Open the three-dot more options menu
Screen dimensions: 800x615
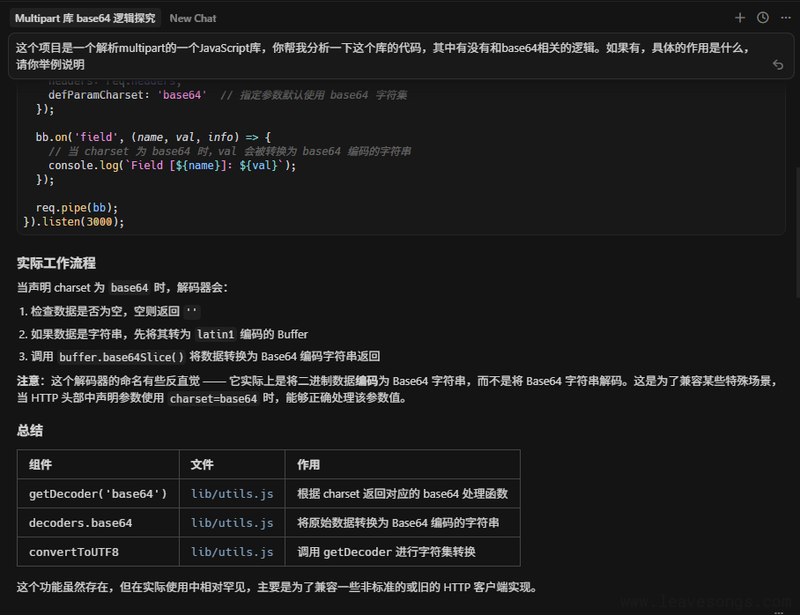[786, 18]
